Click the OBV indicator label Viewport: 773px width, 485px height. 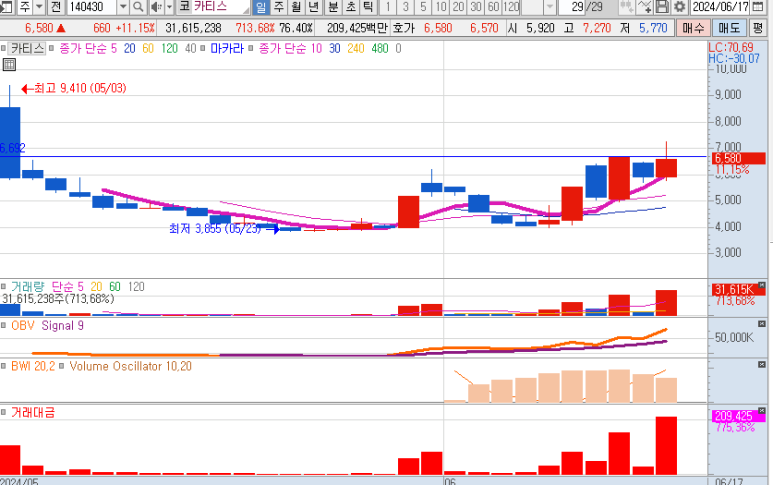click(23, 325)
